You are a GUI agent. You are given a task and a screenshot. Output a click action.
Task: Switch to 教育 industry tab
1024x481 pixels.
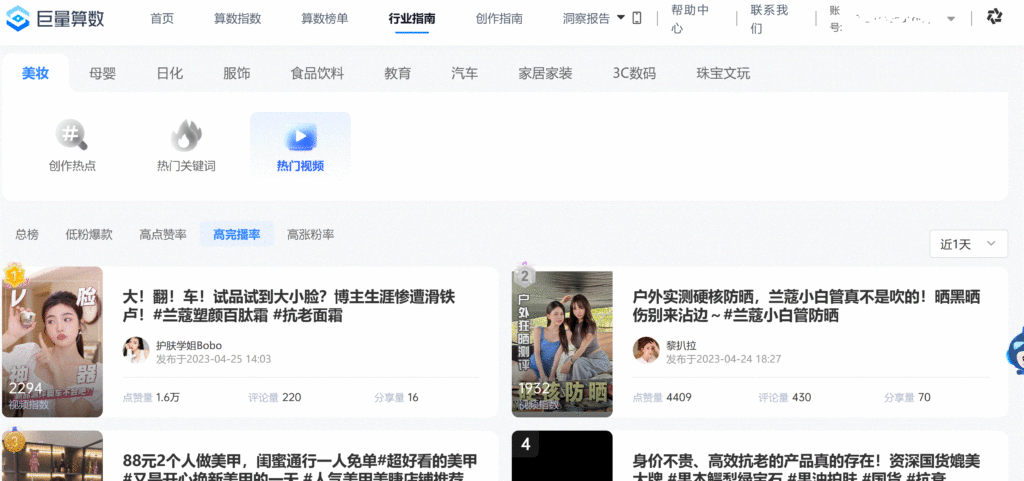pos(398,74)
